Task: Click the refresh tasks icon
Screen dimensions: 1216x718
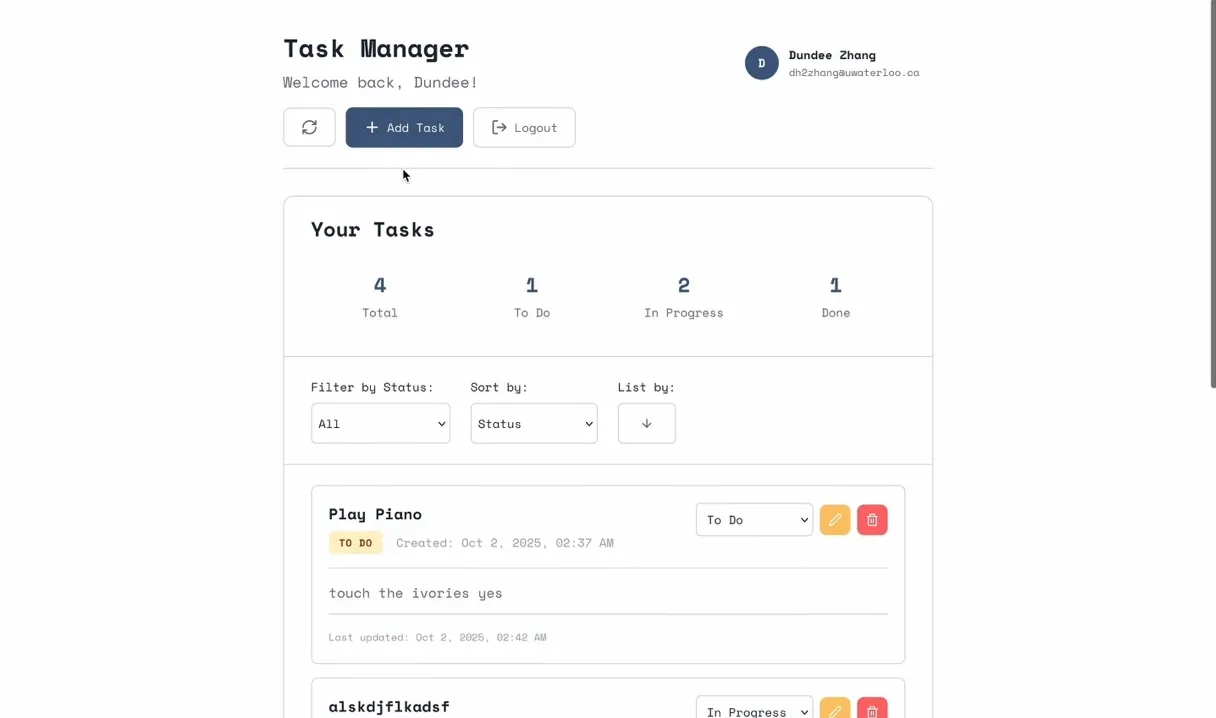Action: [309, 127]
